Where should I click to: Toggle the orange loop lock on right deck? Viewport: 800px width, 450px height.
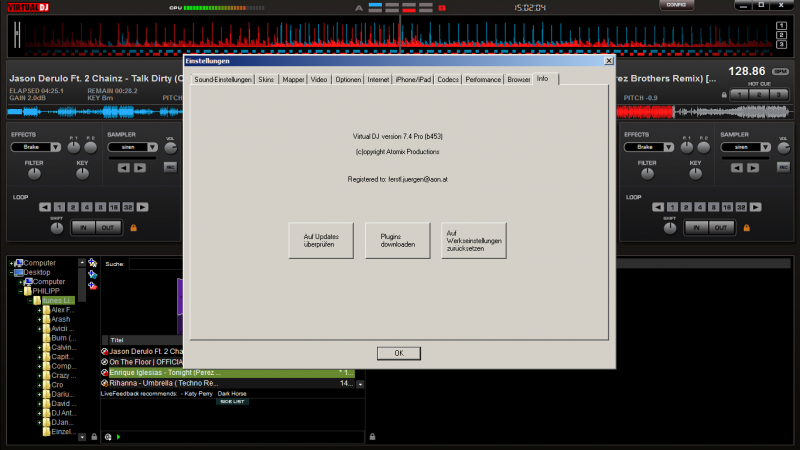[x=746, y=228]
